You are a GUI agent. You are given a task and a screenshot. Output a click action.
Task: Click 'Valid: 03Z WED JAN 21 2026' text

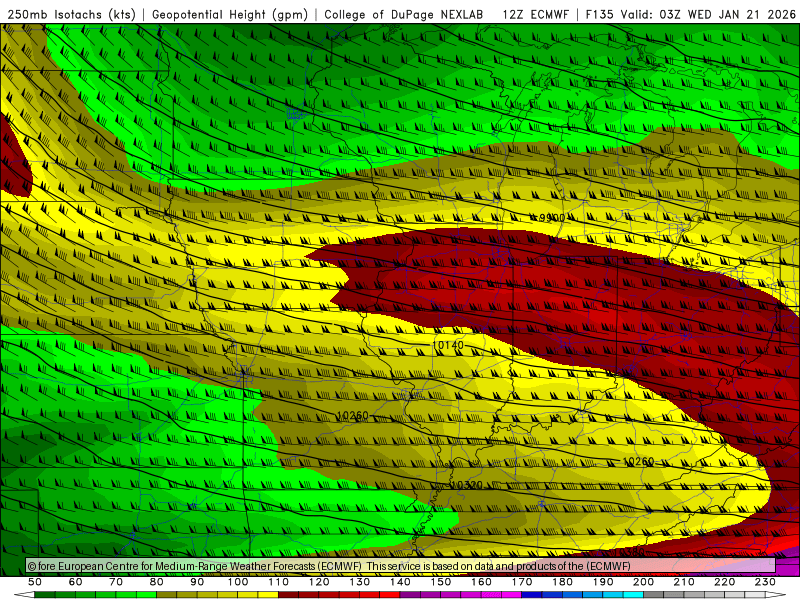click(x=708, y=14)
